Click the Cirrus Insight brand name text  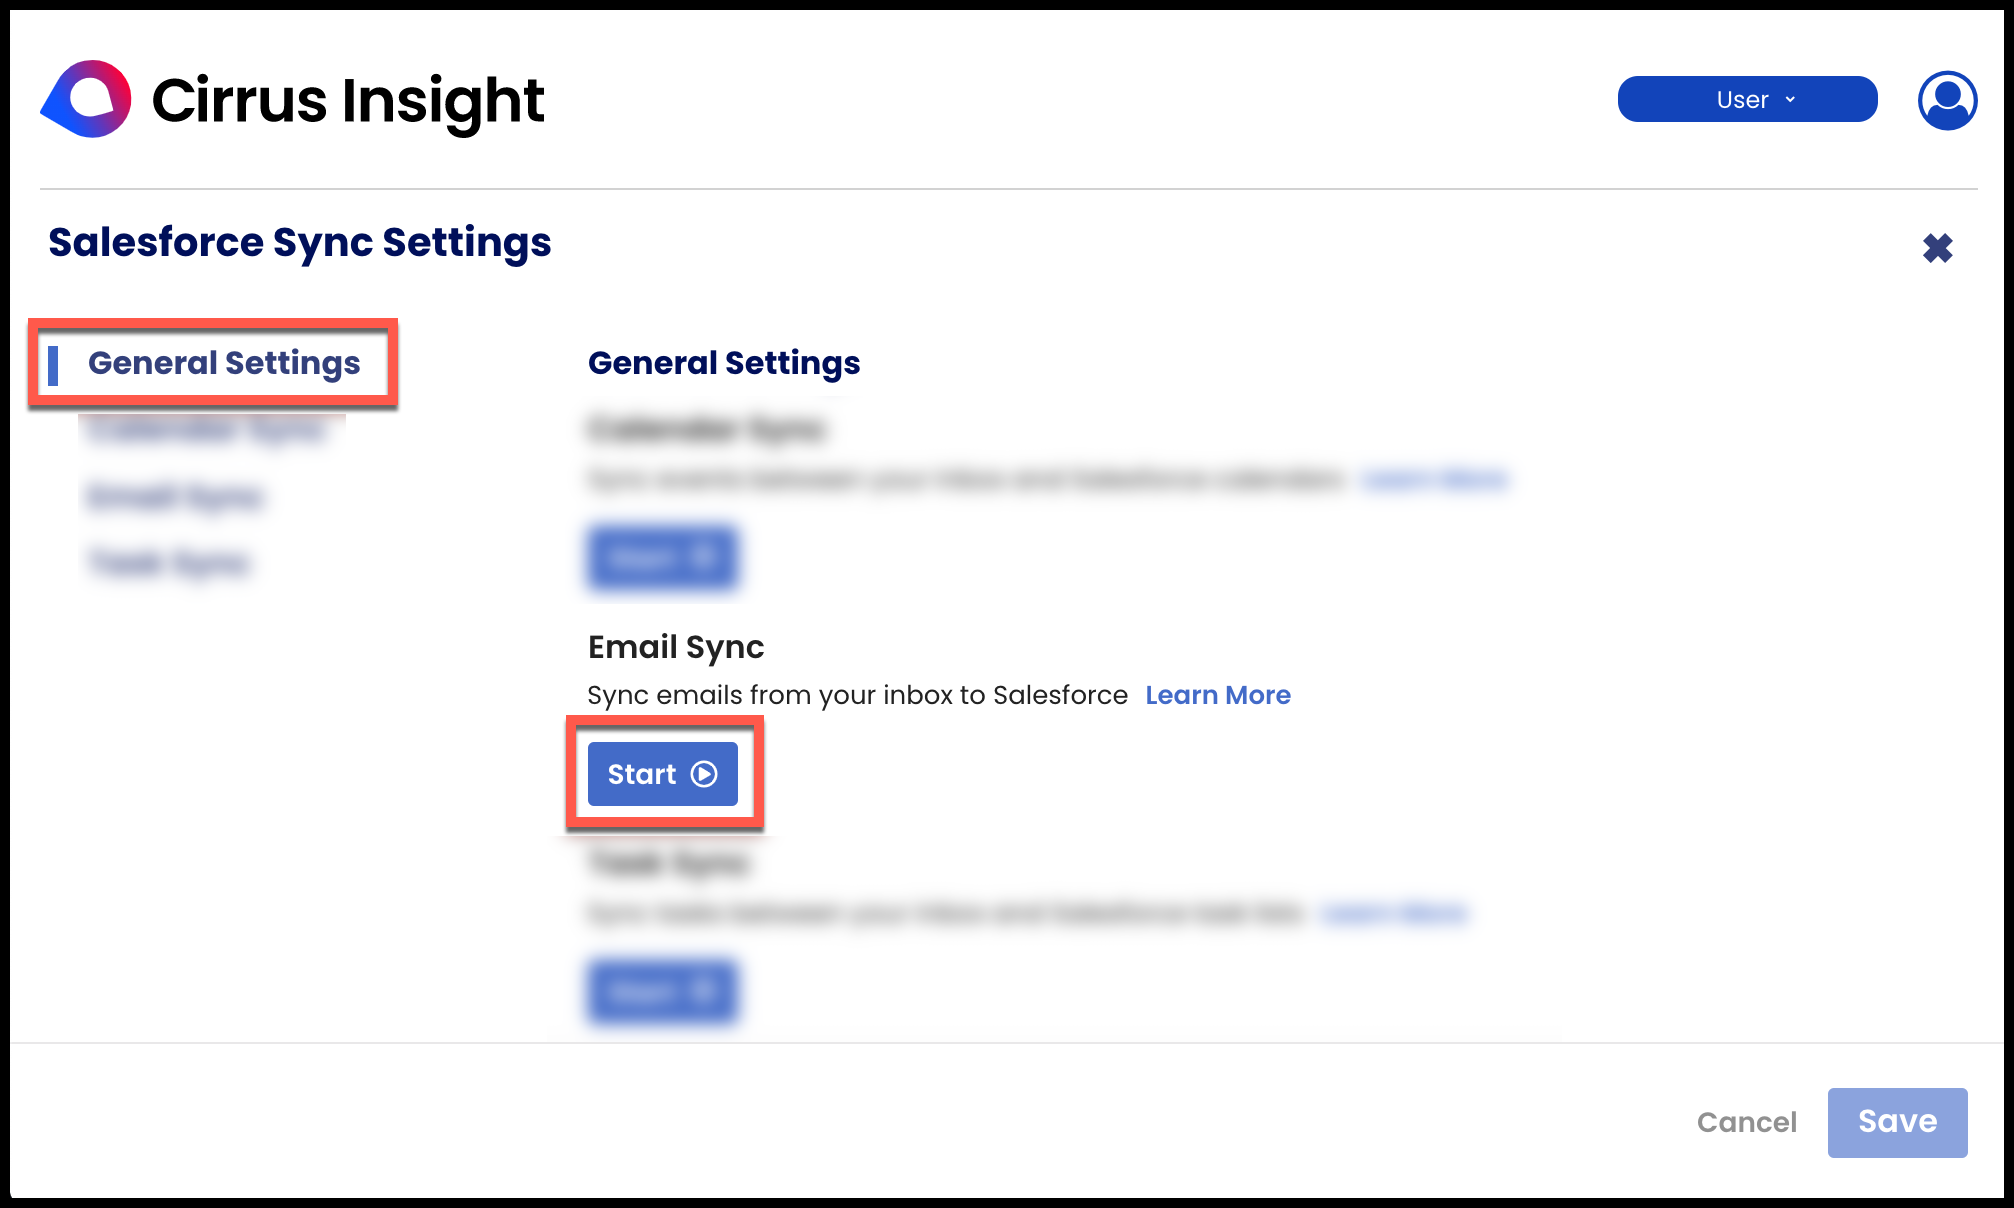[x=347, y=100]
